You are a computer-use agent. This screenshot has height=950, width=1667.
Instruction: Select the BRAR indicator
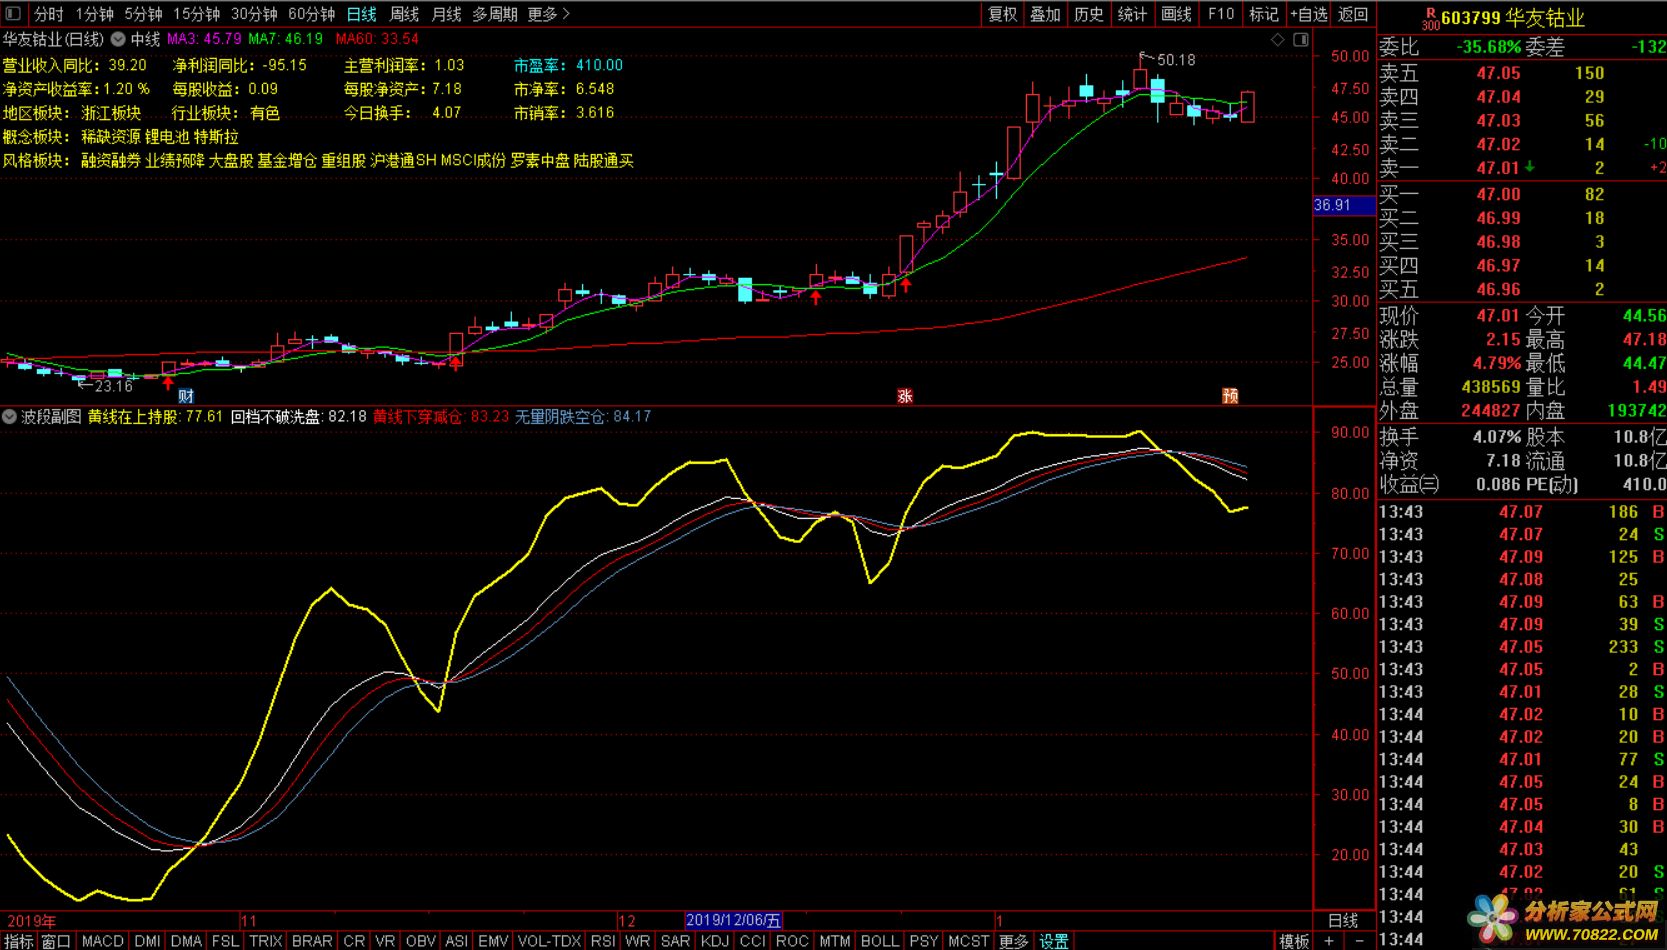(x=312, y=941)
